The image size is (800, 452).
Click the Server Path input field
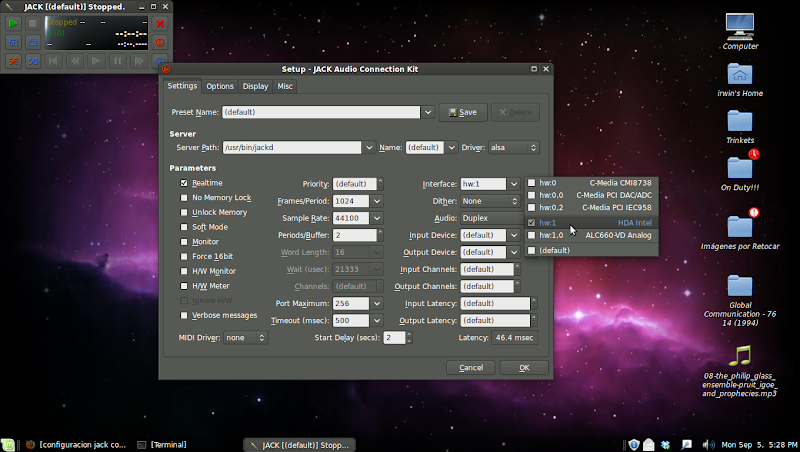(291, 148)
